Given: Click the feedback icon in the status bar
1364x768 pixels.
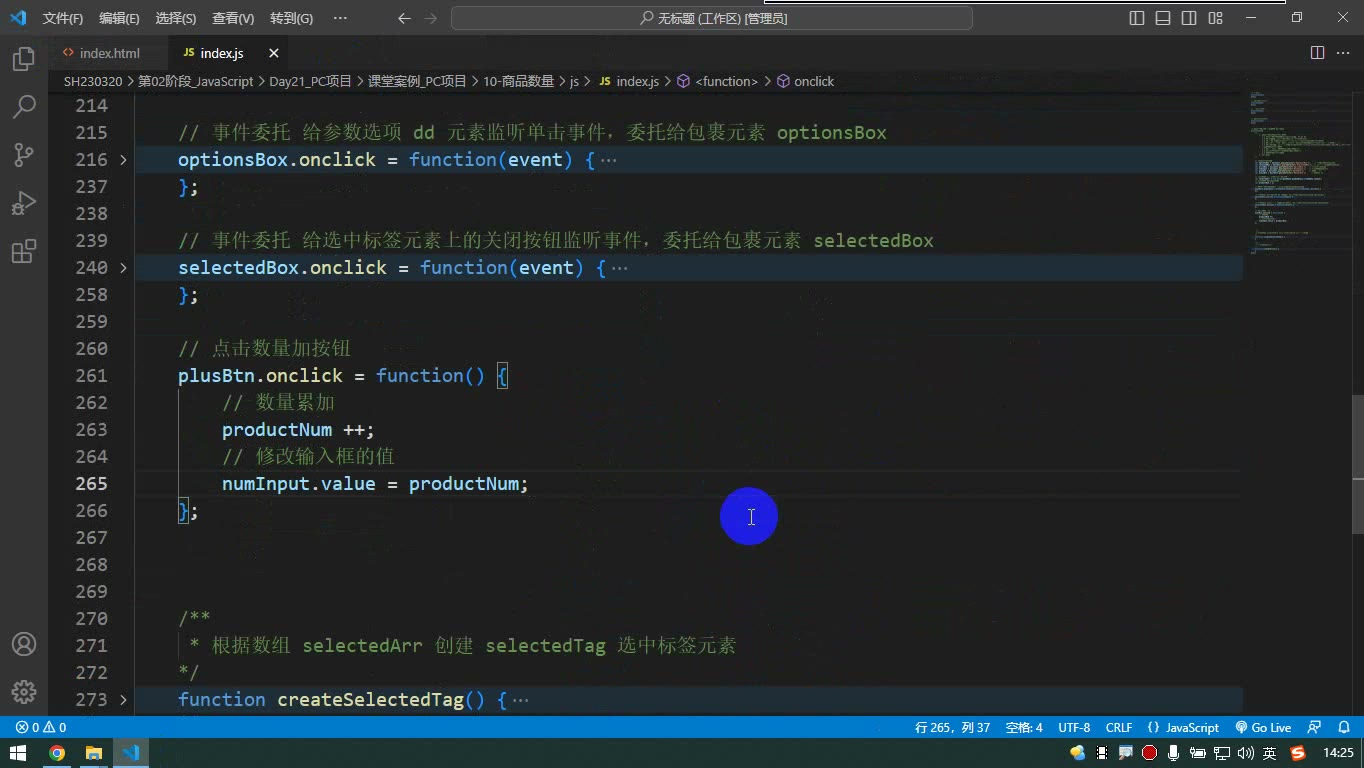Looking at the screenshot, I should pyautogui.click(x=1315, y=728).
